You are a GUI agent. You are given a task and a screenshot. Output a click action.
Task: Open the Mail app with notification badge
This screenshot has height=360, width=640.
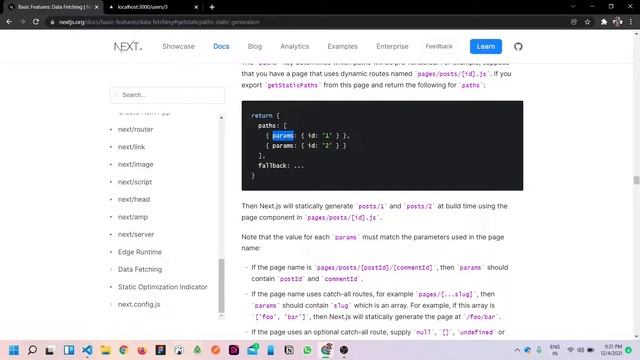coord(253,350)
